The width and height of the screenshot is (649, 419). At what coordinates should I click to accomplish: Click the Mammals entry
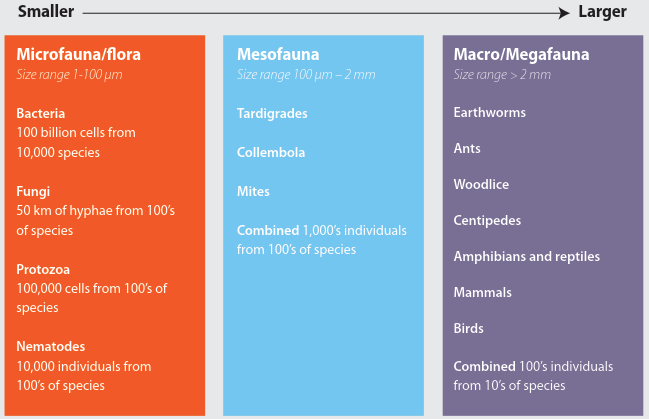(482, 292)
